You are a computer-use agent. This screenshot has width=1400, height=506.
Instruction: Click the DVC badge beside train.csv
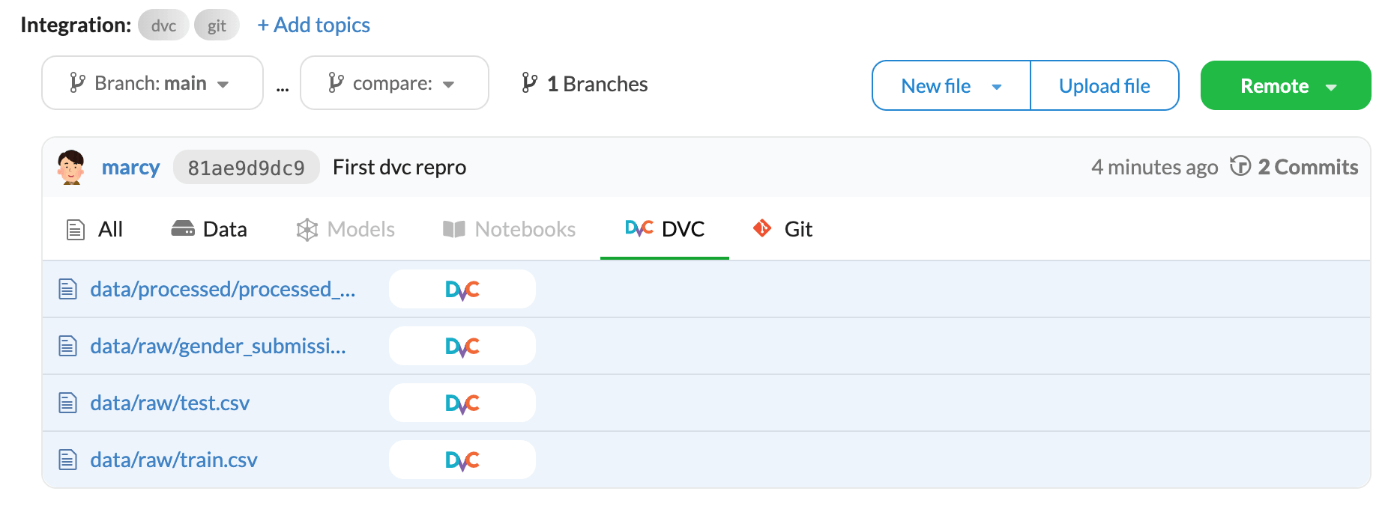point(462,460)
